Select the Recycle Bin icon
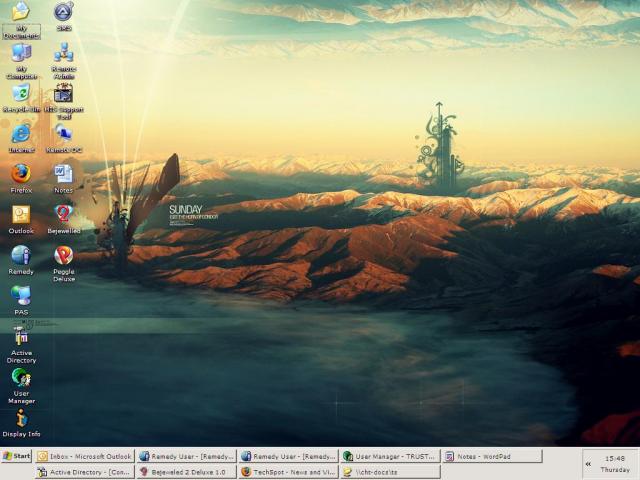Viewport: 640px width, 480px height. [21, 98]
